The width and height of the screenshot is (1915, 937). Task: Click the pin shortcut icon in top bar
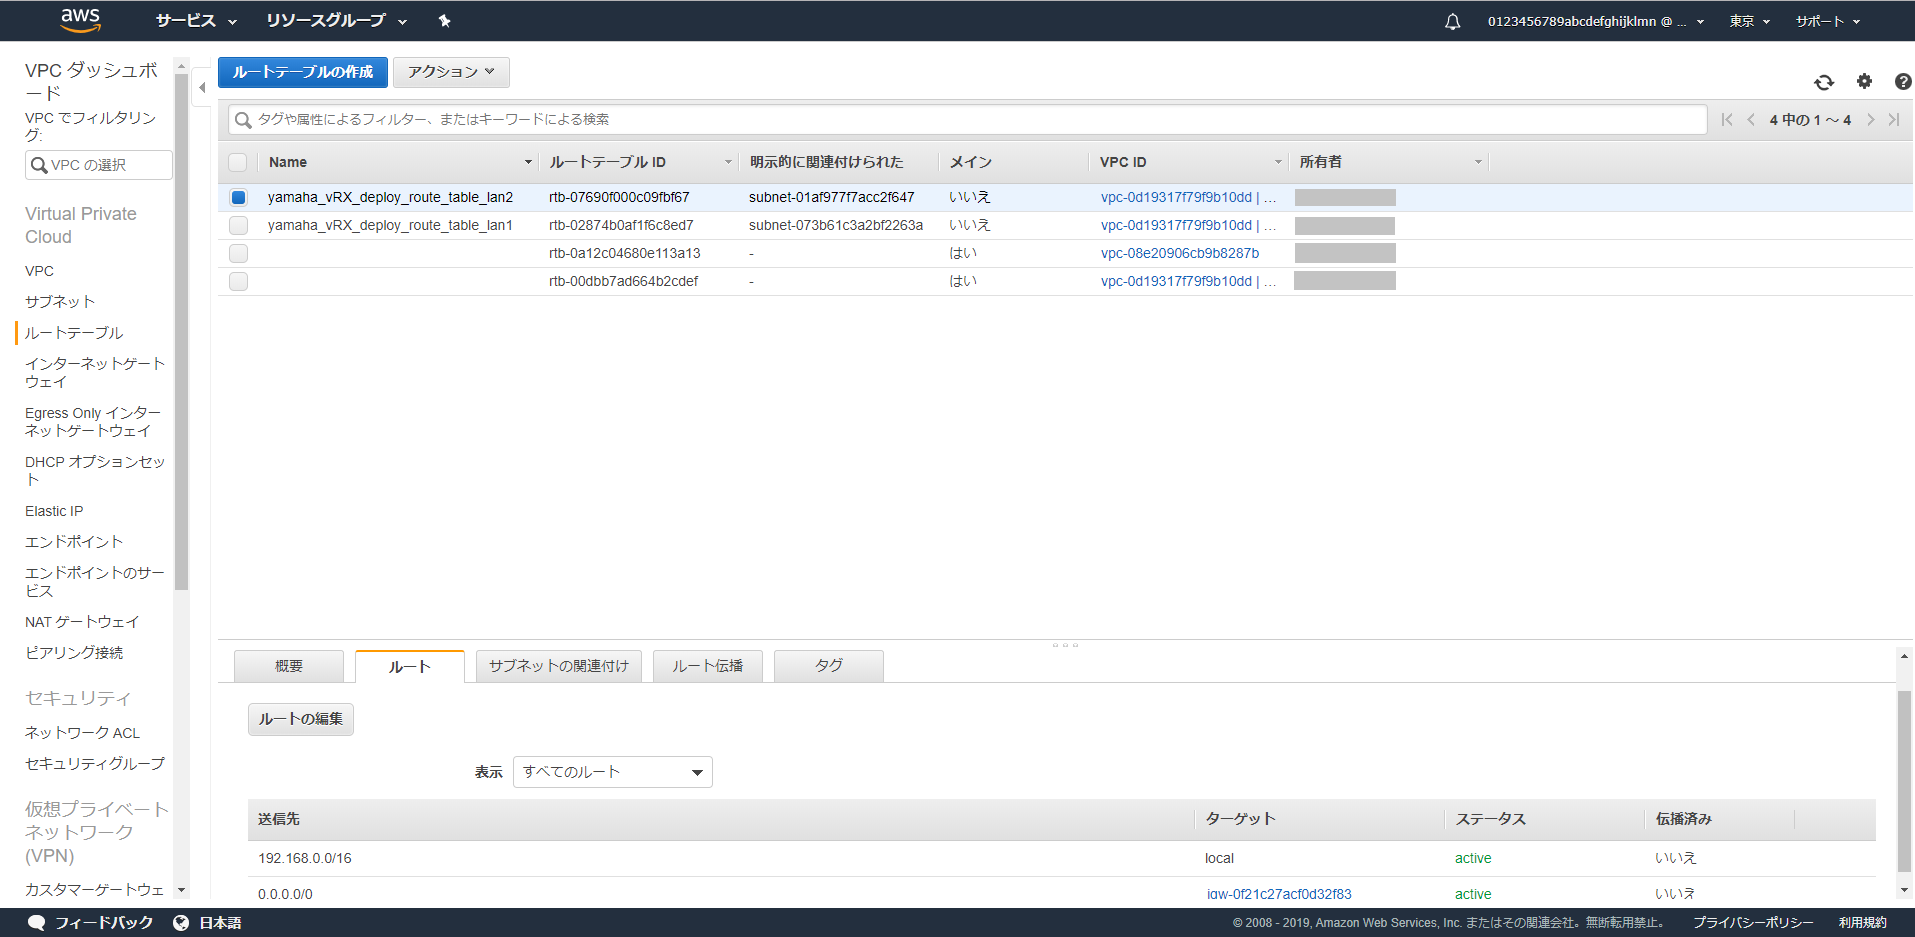click(x=445, y=21)
